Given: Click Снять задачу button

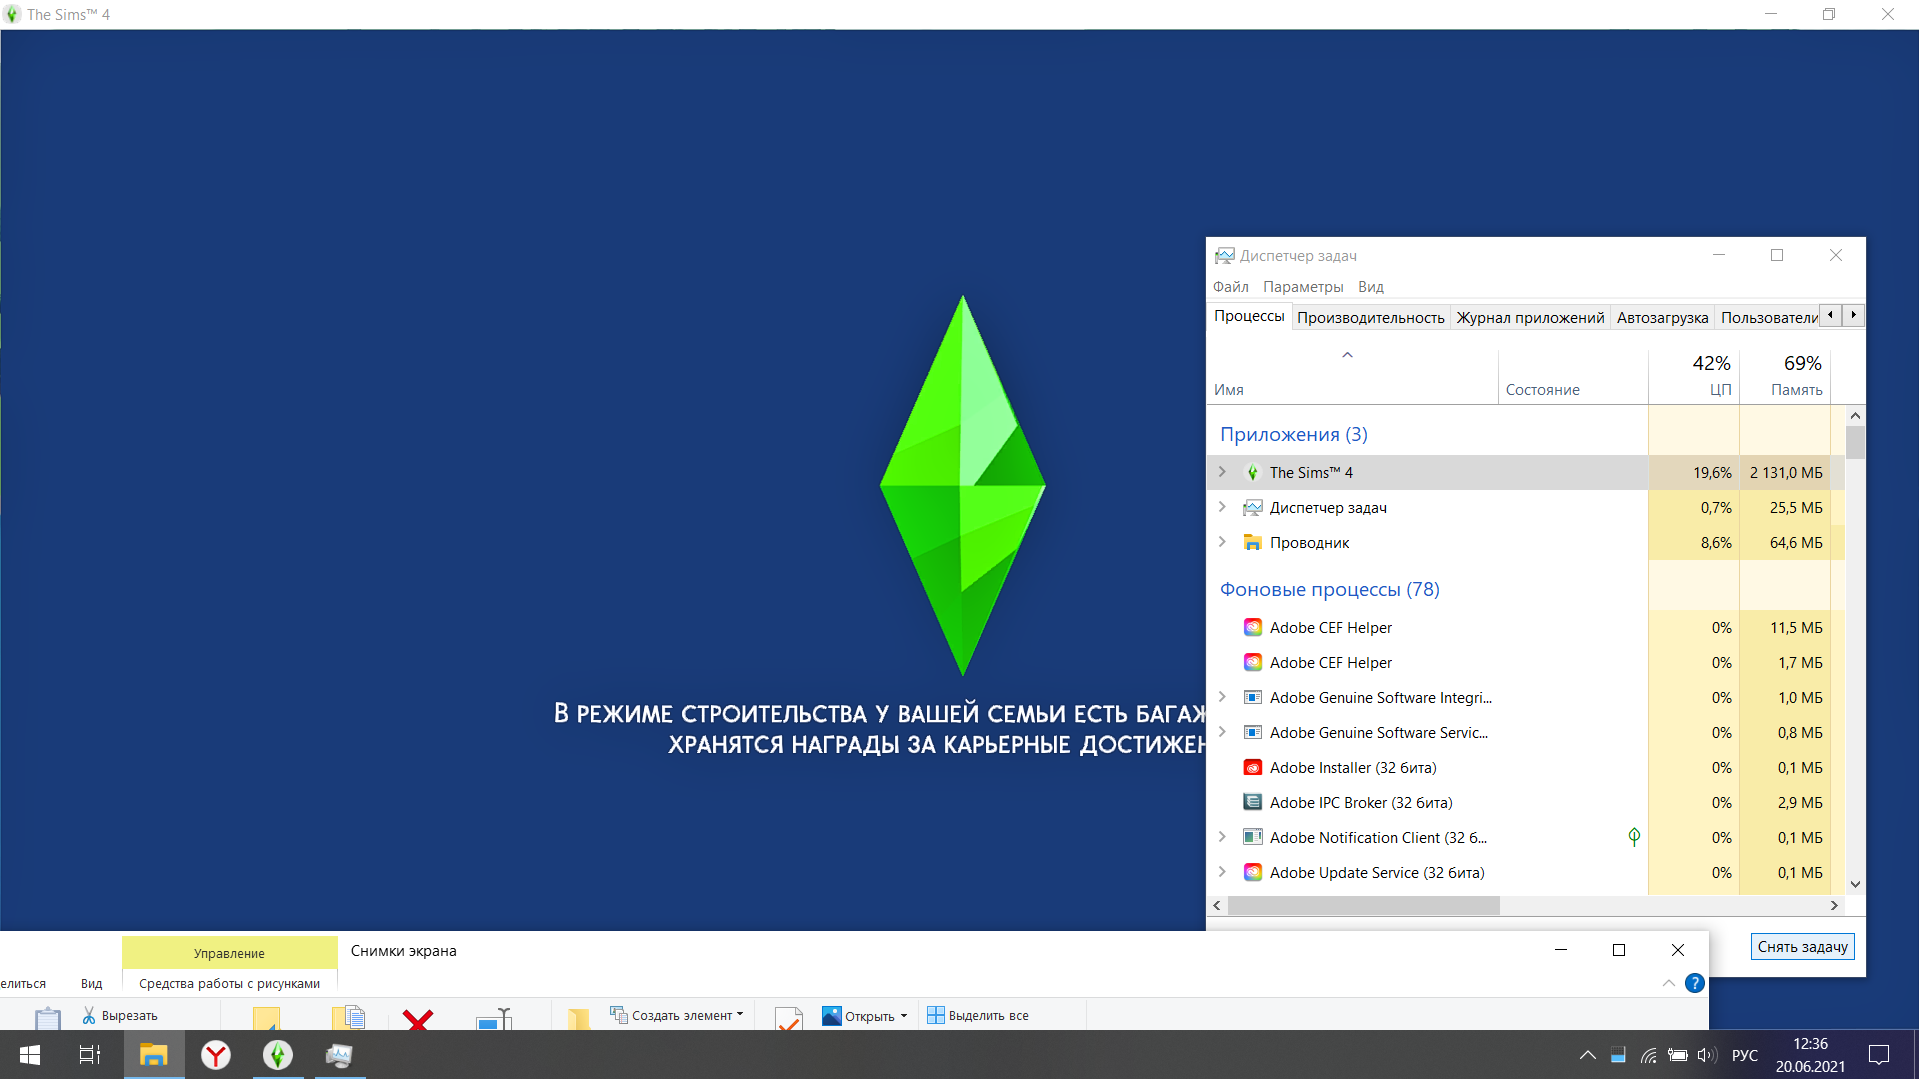Looking at the screenshot, I should point(1802,947).
